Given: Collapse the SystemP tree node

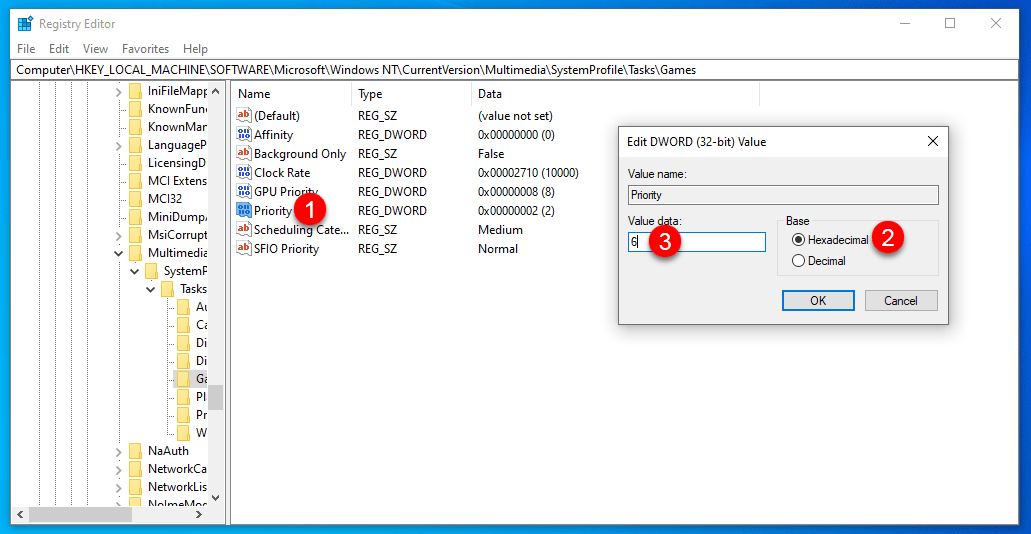Looking at the screenshot, I should (x=135, y=271).
